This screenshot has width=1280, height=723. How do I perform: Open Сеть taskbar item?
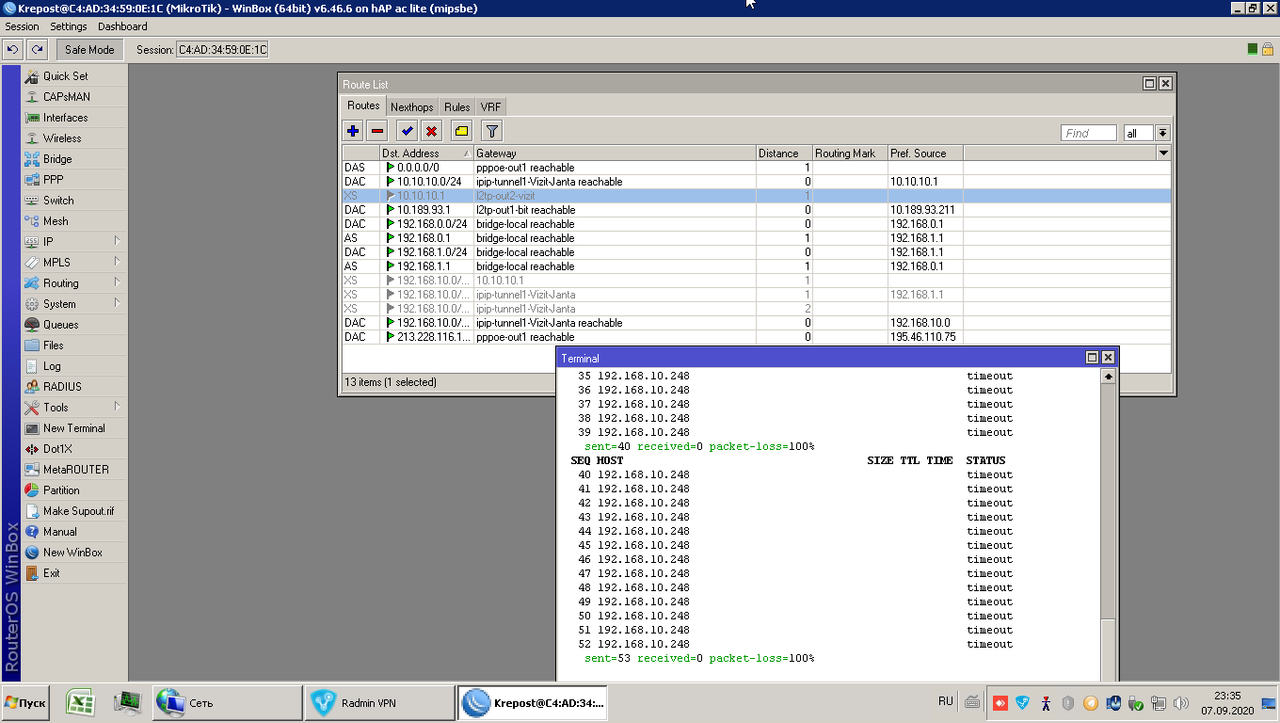coord(226,703)
